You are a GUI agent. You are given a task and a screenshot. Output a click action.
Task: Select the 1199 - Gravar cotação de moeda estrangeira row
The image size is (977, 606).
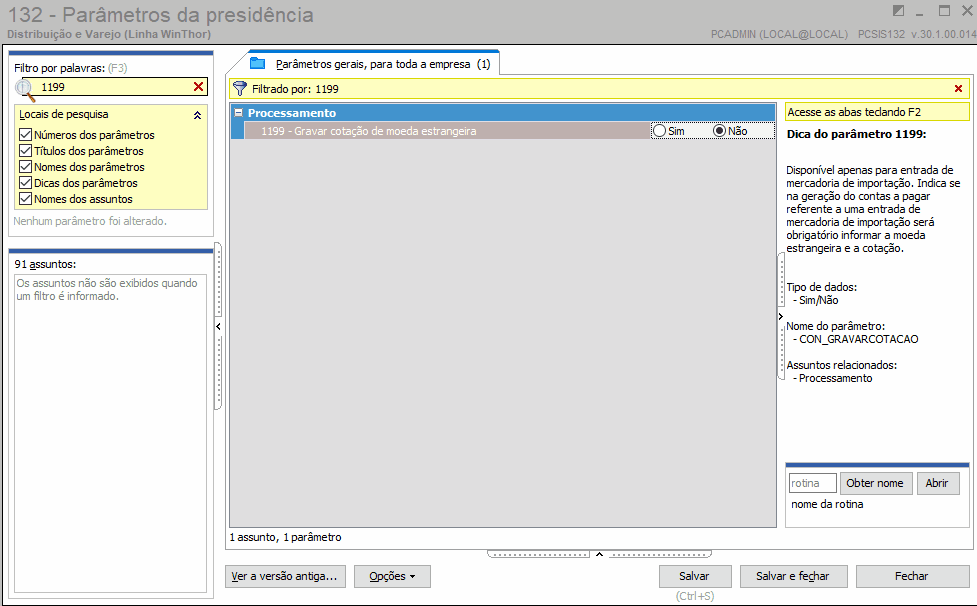[x=446, y=131]
